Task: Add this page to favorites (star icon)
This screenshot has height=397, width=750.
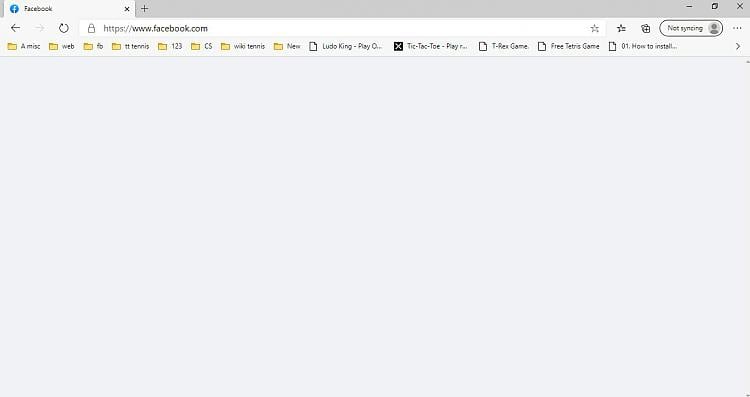Action: pyautogui.click(x=595, y=28)
